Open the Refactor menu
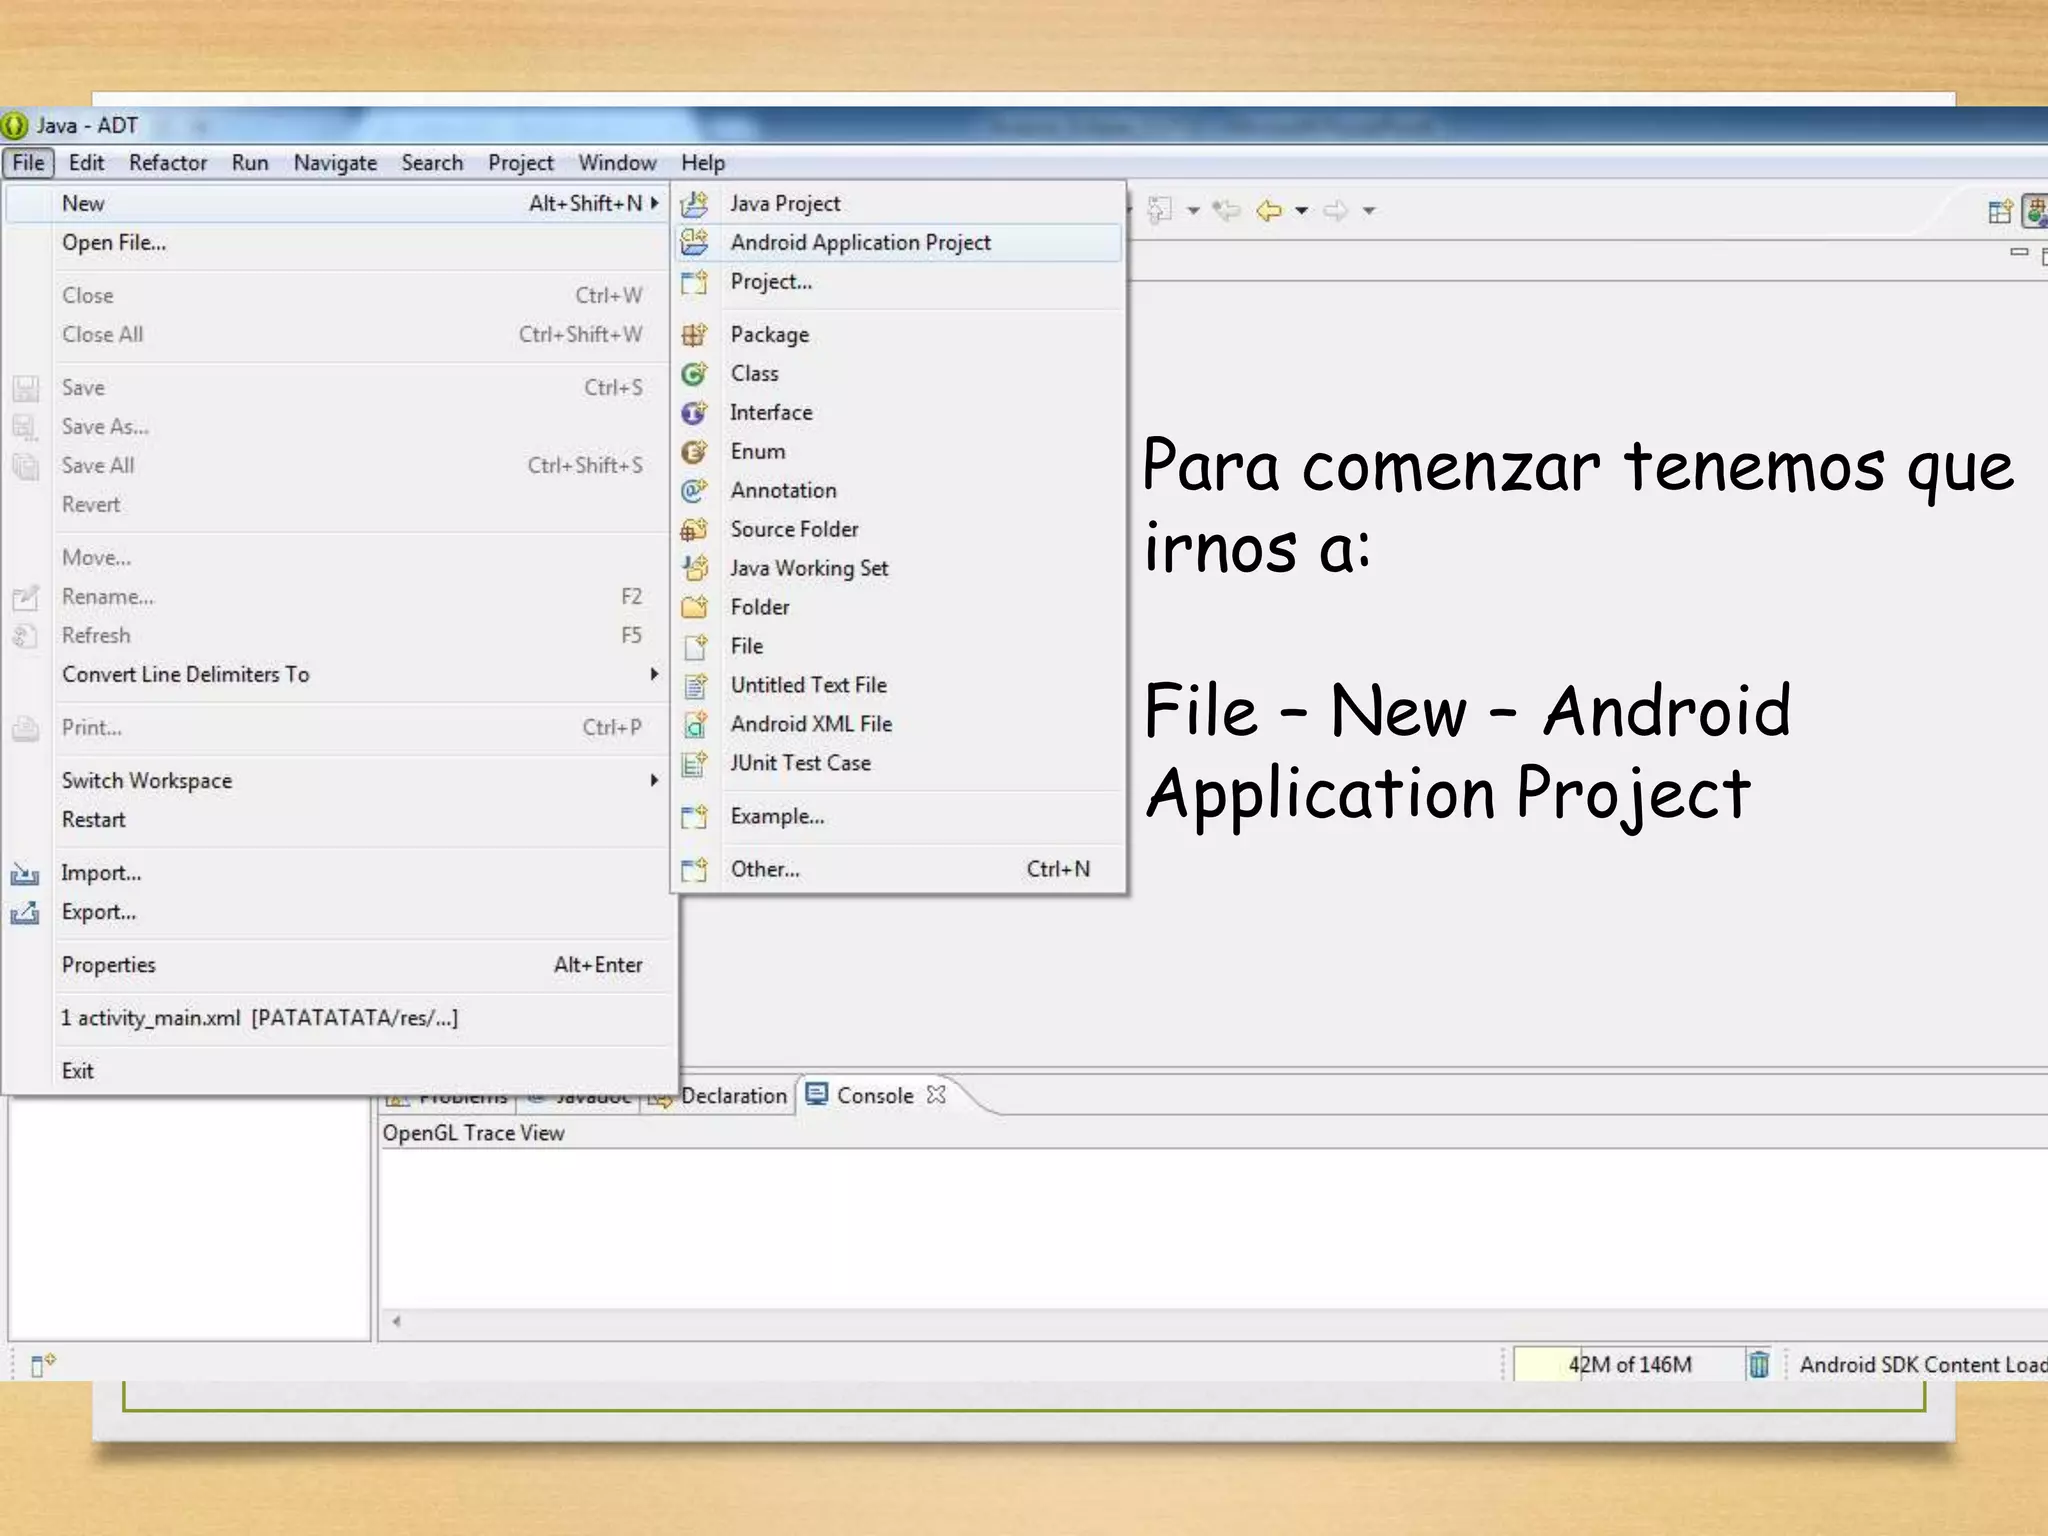Image resolution: width=2048 pixels, height=1536 pixels. [x=168, y=163]
